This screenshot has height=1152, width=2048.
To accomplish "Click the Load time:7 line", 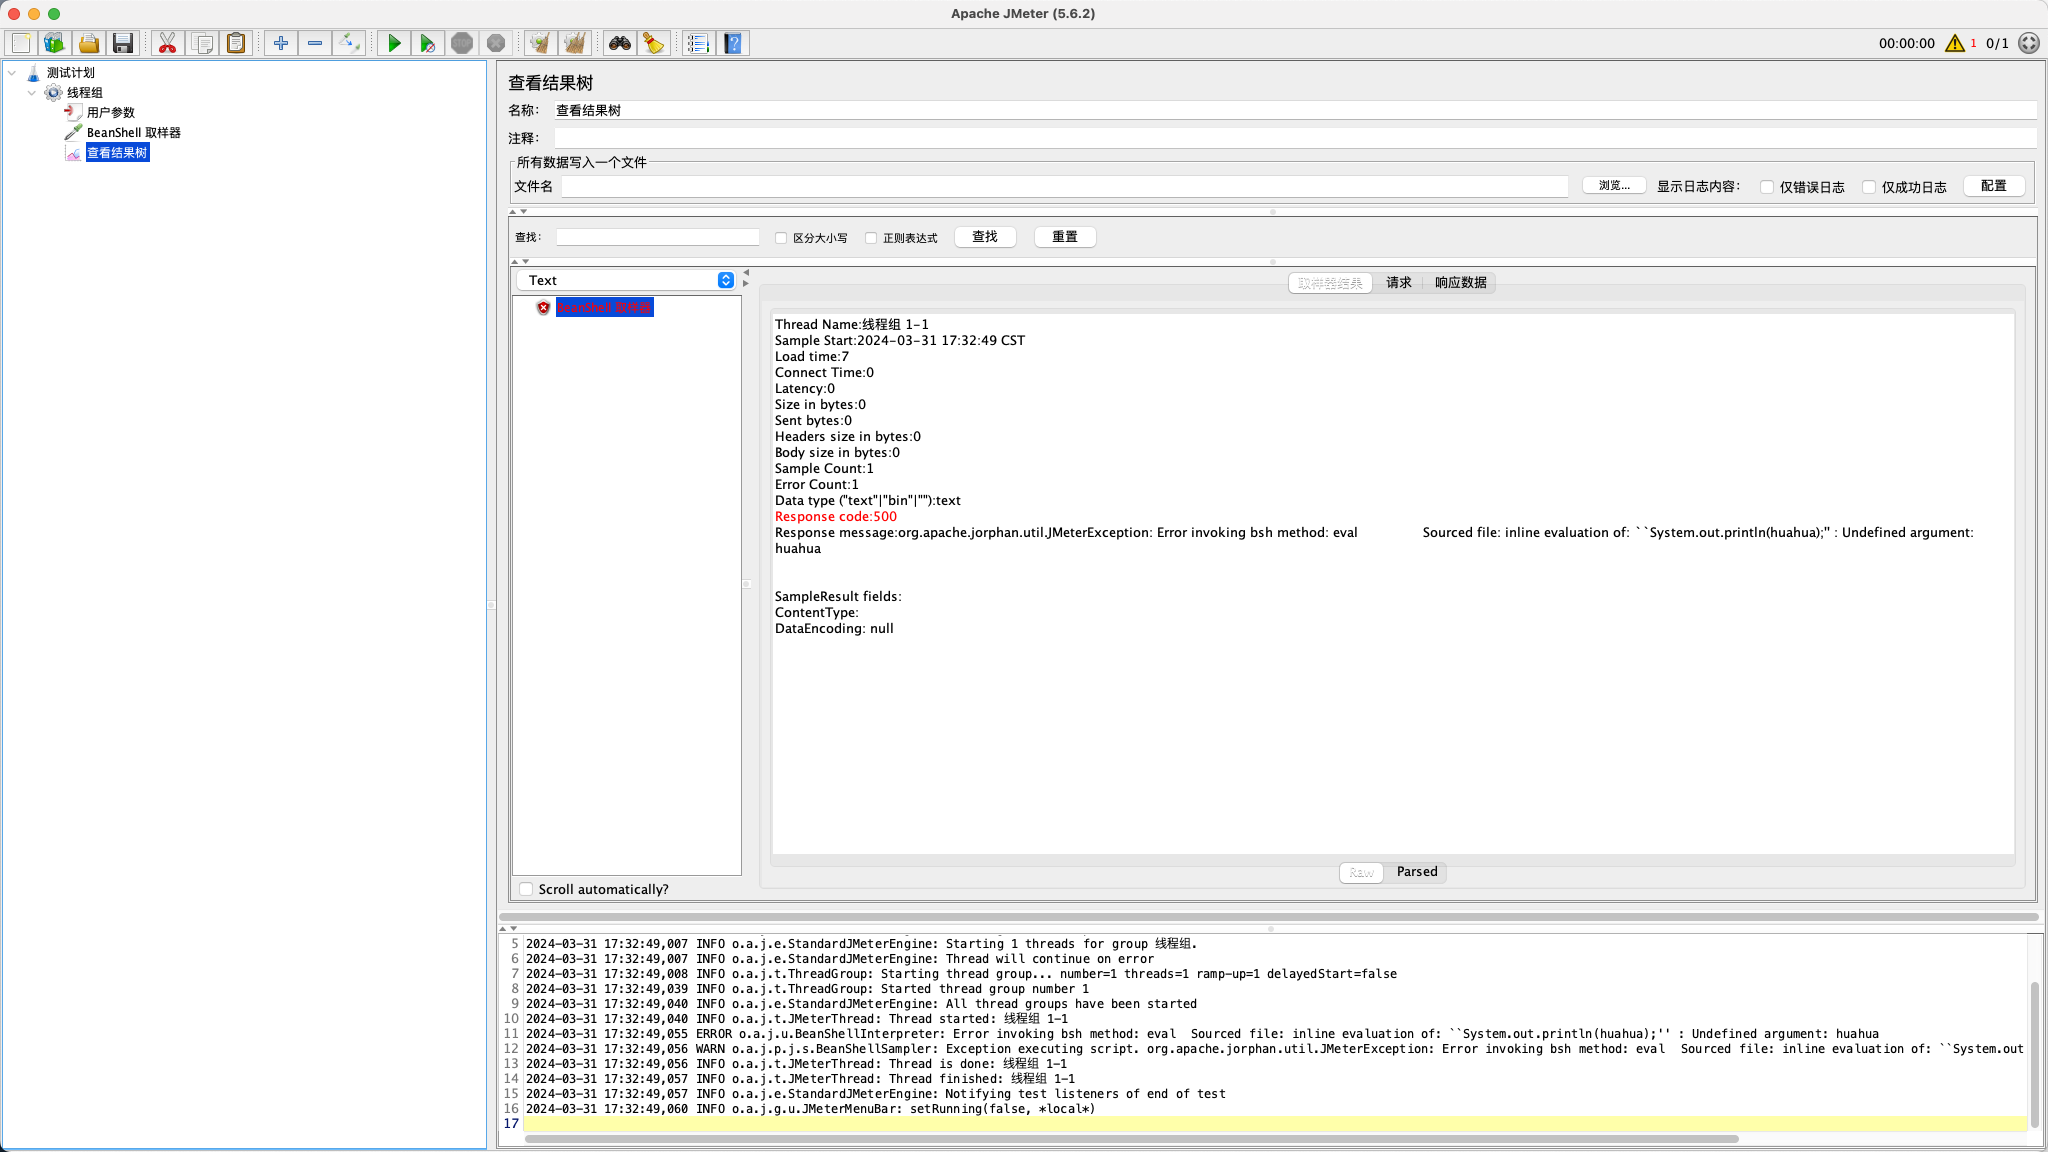I will point(812,357).
